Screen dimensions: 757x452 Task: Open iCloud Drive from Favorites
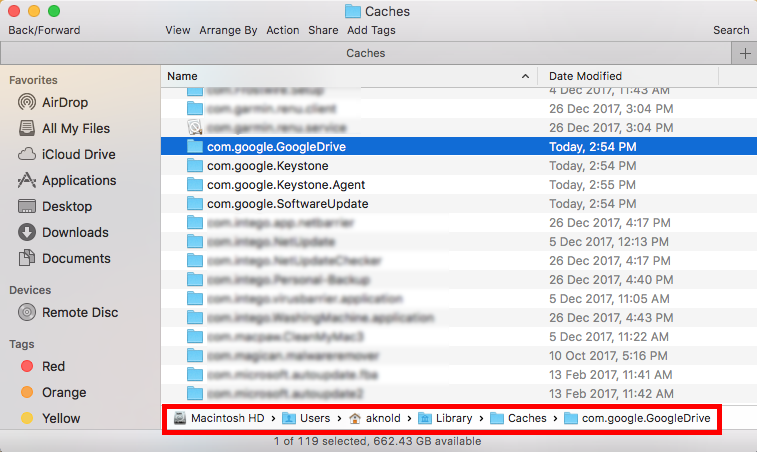tap(67, 155)
